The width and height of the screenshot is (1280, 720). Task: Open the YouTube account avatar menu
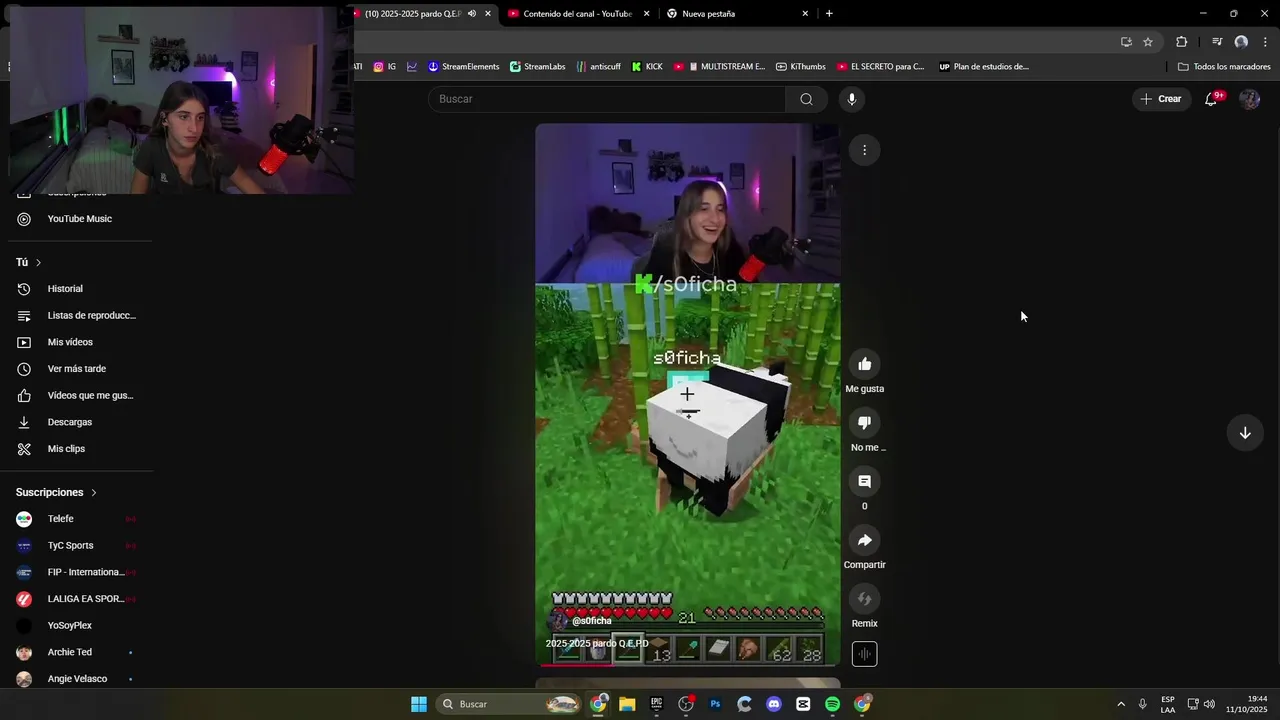click(x=1249, y=99)
